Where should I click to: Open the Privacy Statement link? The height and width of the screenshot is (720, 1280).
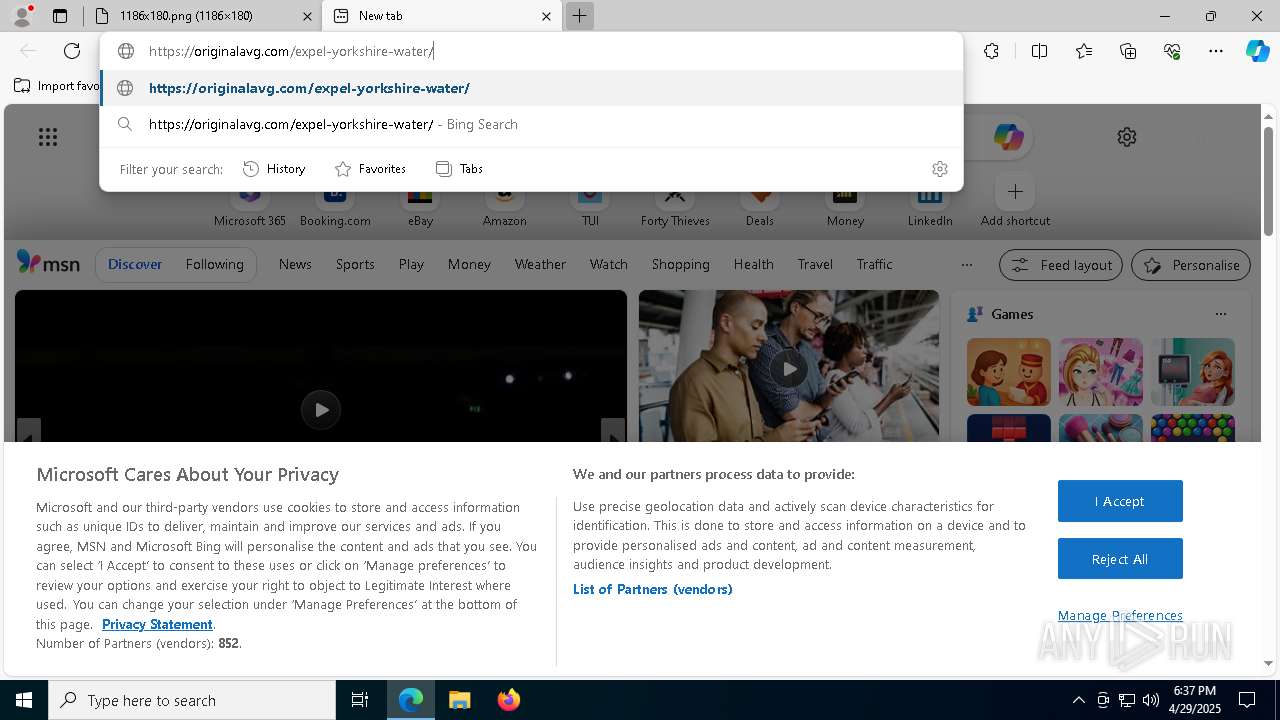157,624
